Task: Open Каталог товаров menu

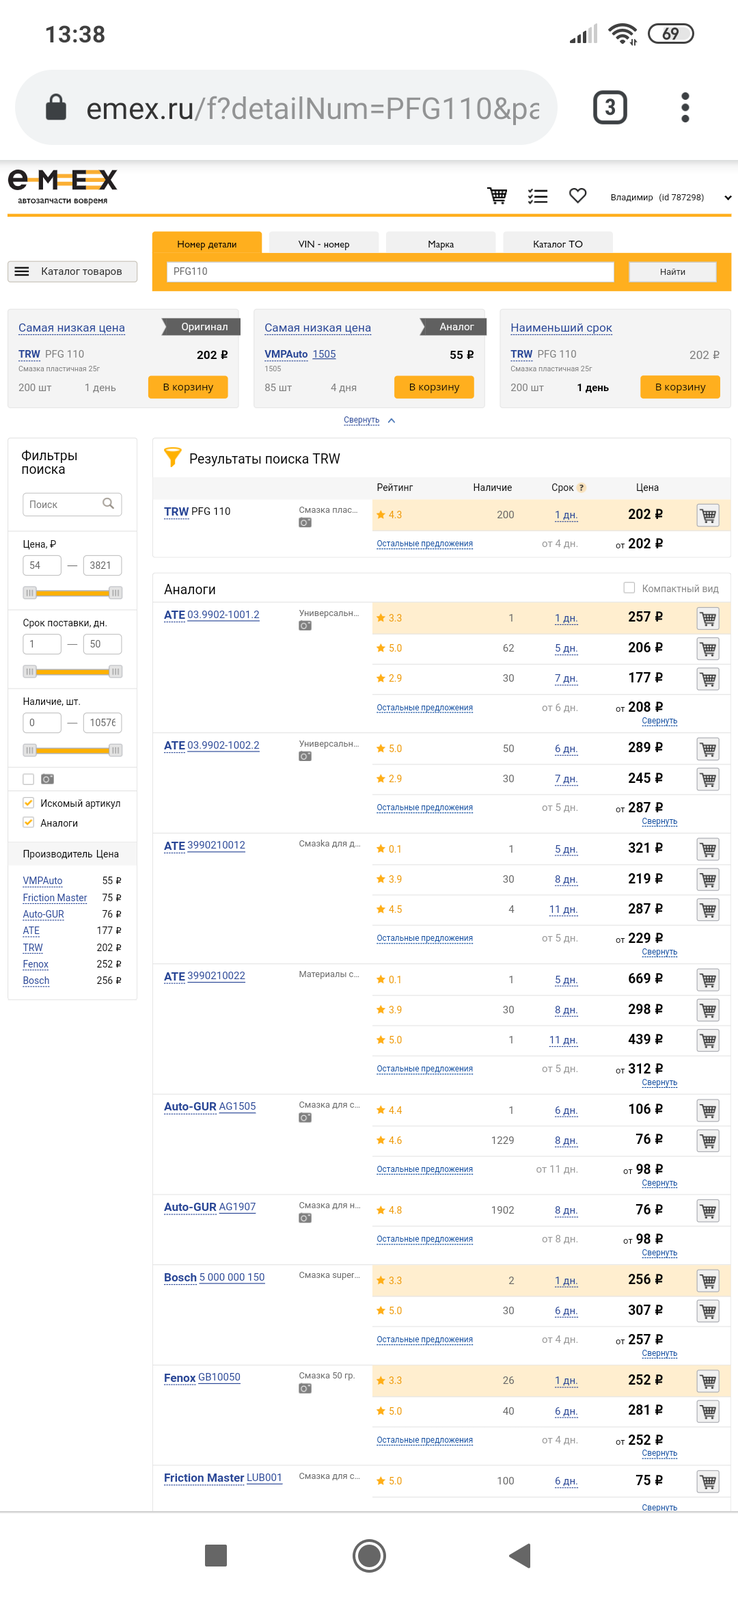Action: click(x=72, y=271)
